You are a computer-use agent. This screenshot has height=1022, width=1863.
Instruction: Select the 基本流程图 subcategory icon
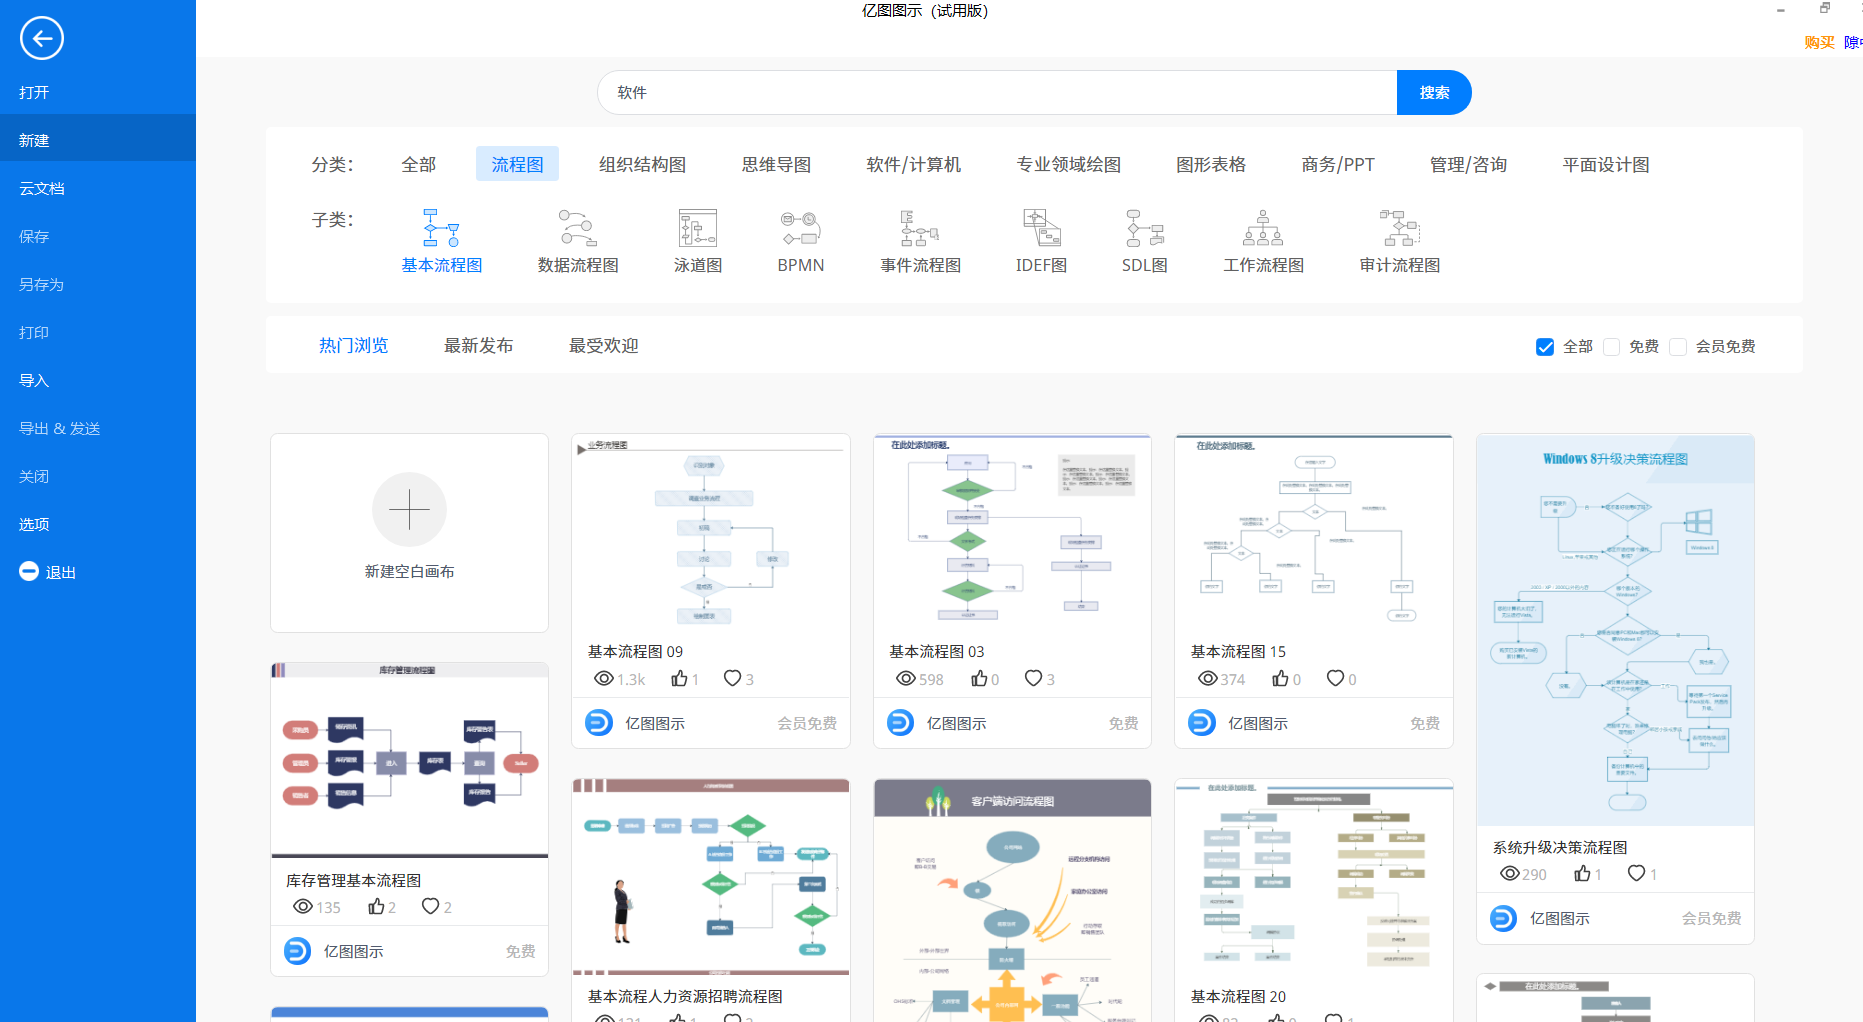click(x=441, y=230)
